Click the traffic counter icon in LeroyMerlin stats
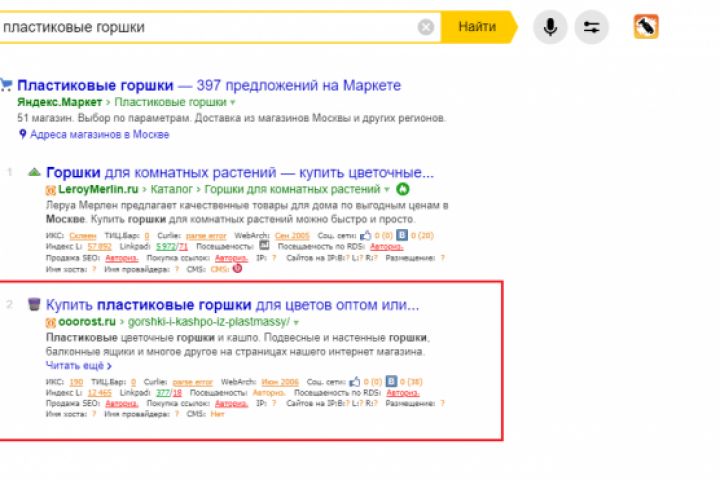The width and height of the screenshot is (720, 480). tap(264, 245)
